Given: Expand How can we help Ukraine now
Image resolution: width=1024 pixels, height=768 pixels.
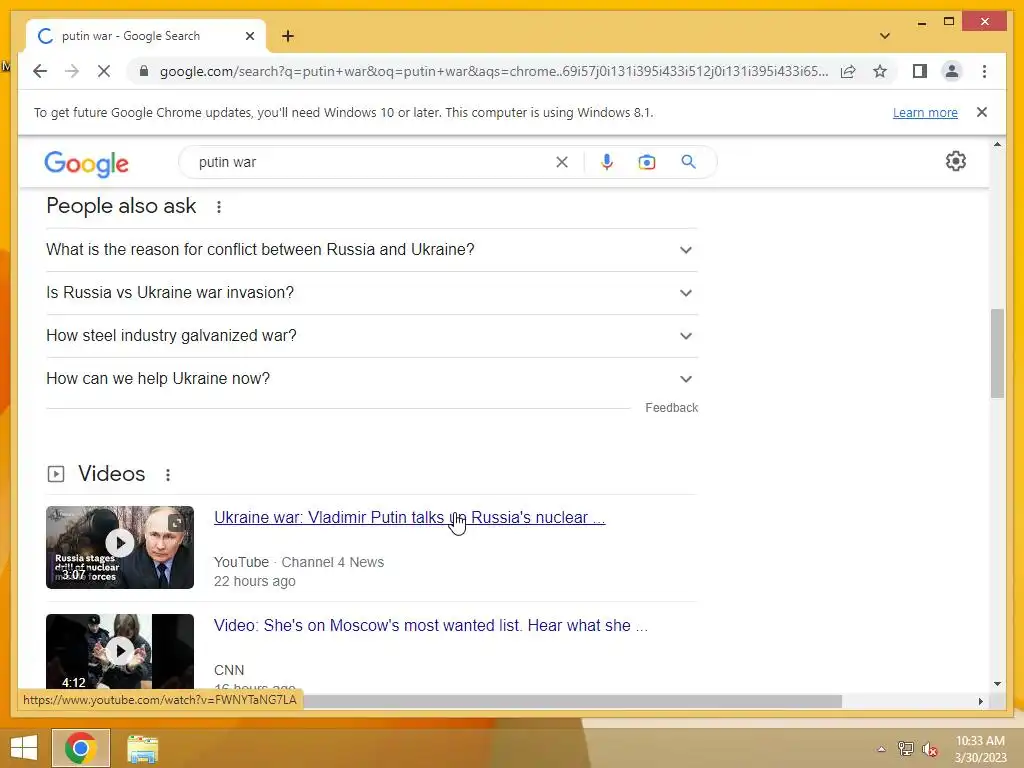Looking at the screenshot, I should coord(372,379).
